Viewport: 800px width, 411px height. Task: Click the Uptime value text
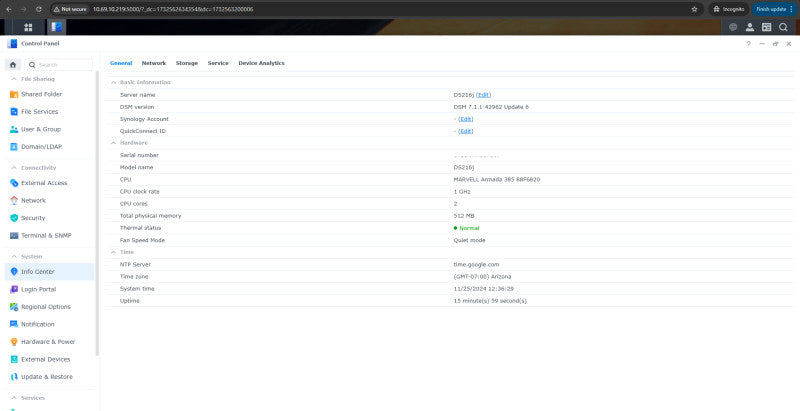point(490,301)
